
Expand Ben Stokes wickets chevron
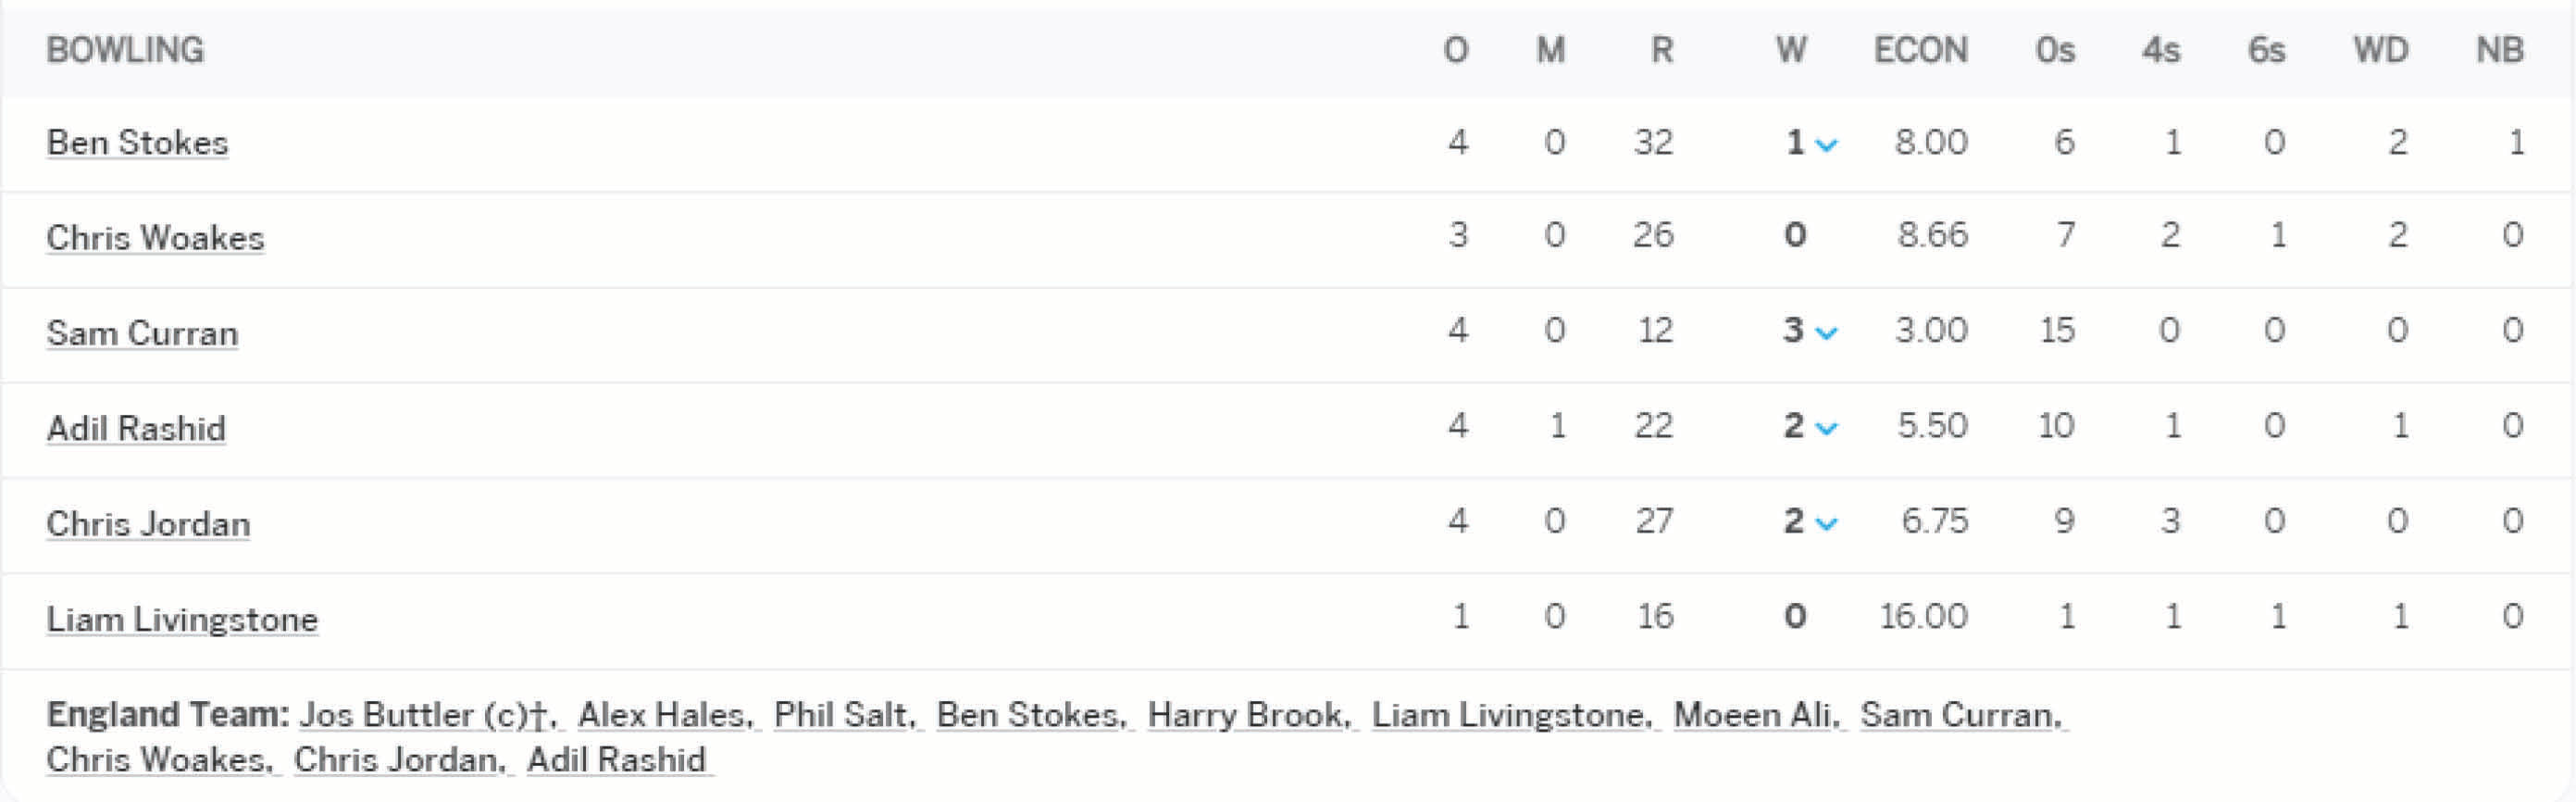click(x=1826, y=145)
